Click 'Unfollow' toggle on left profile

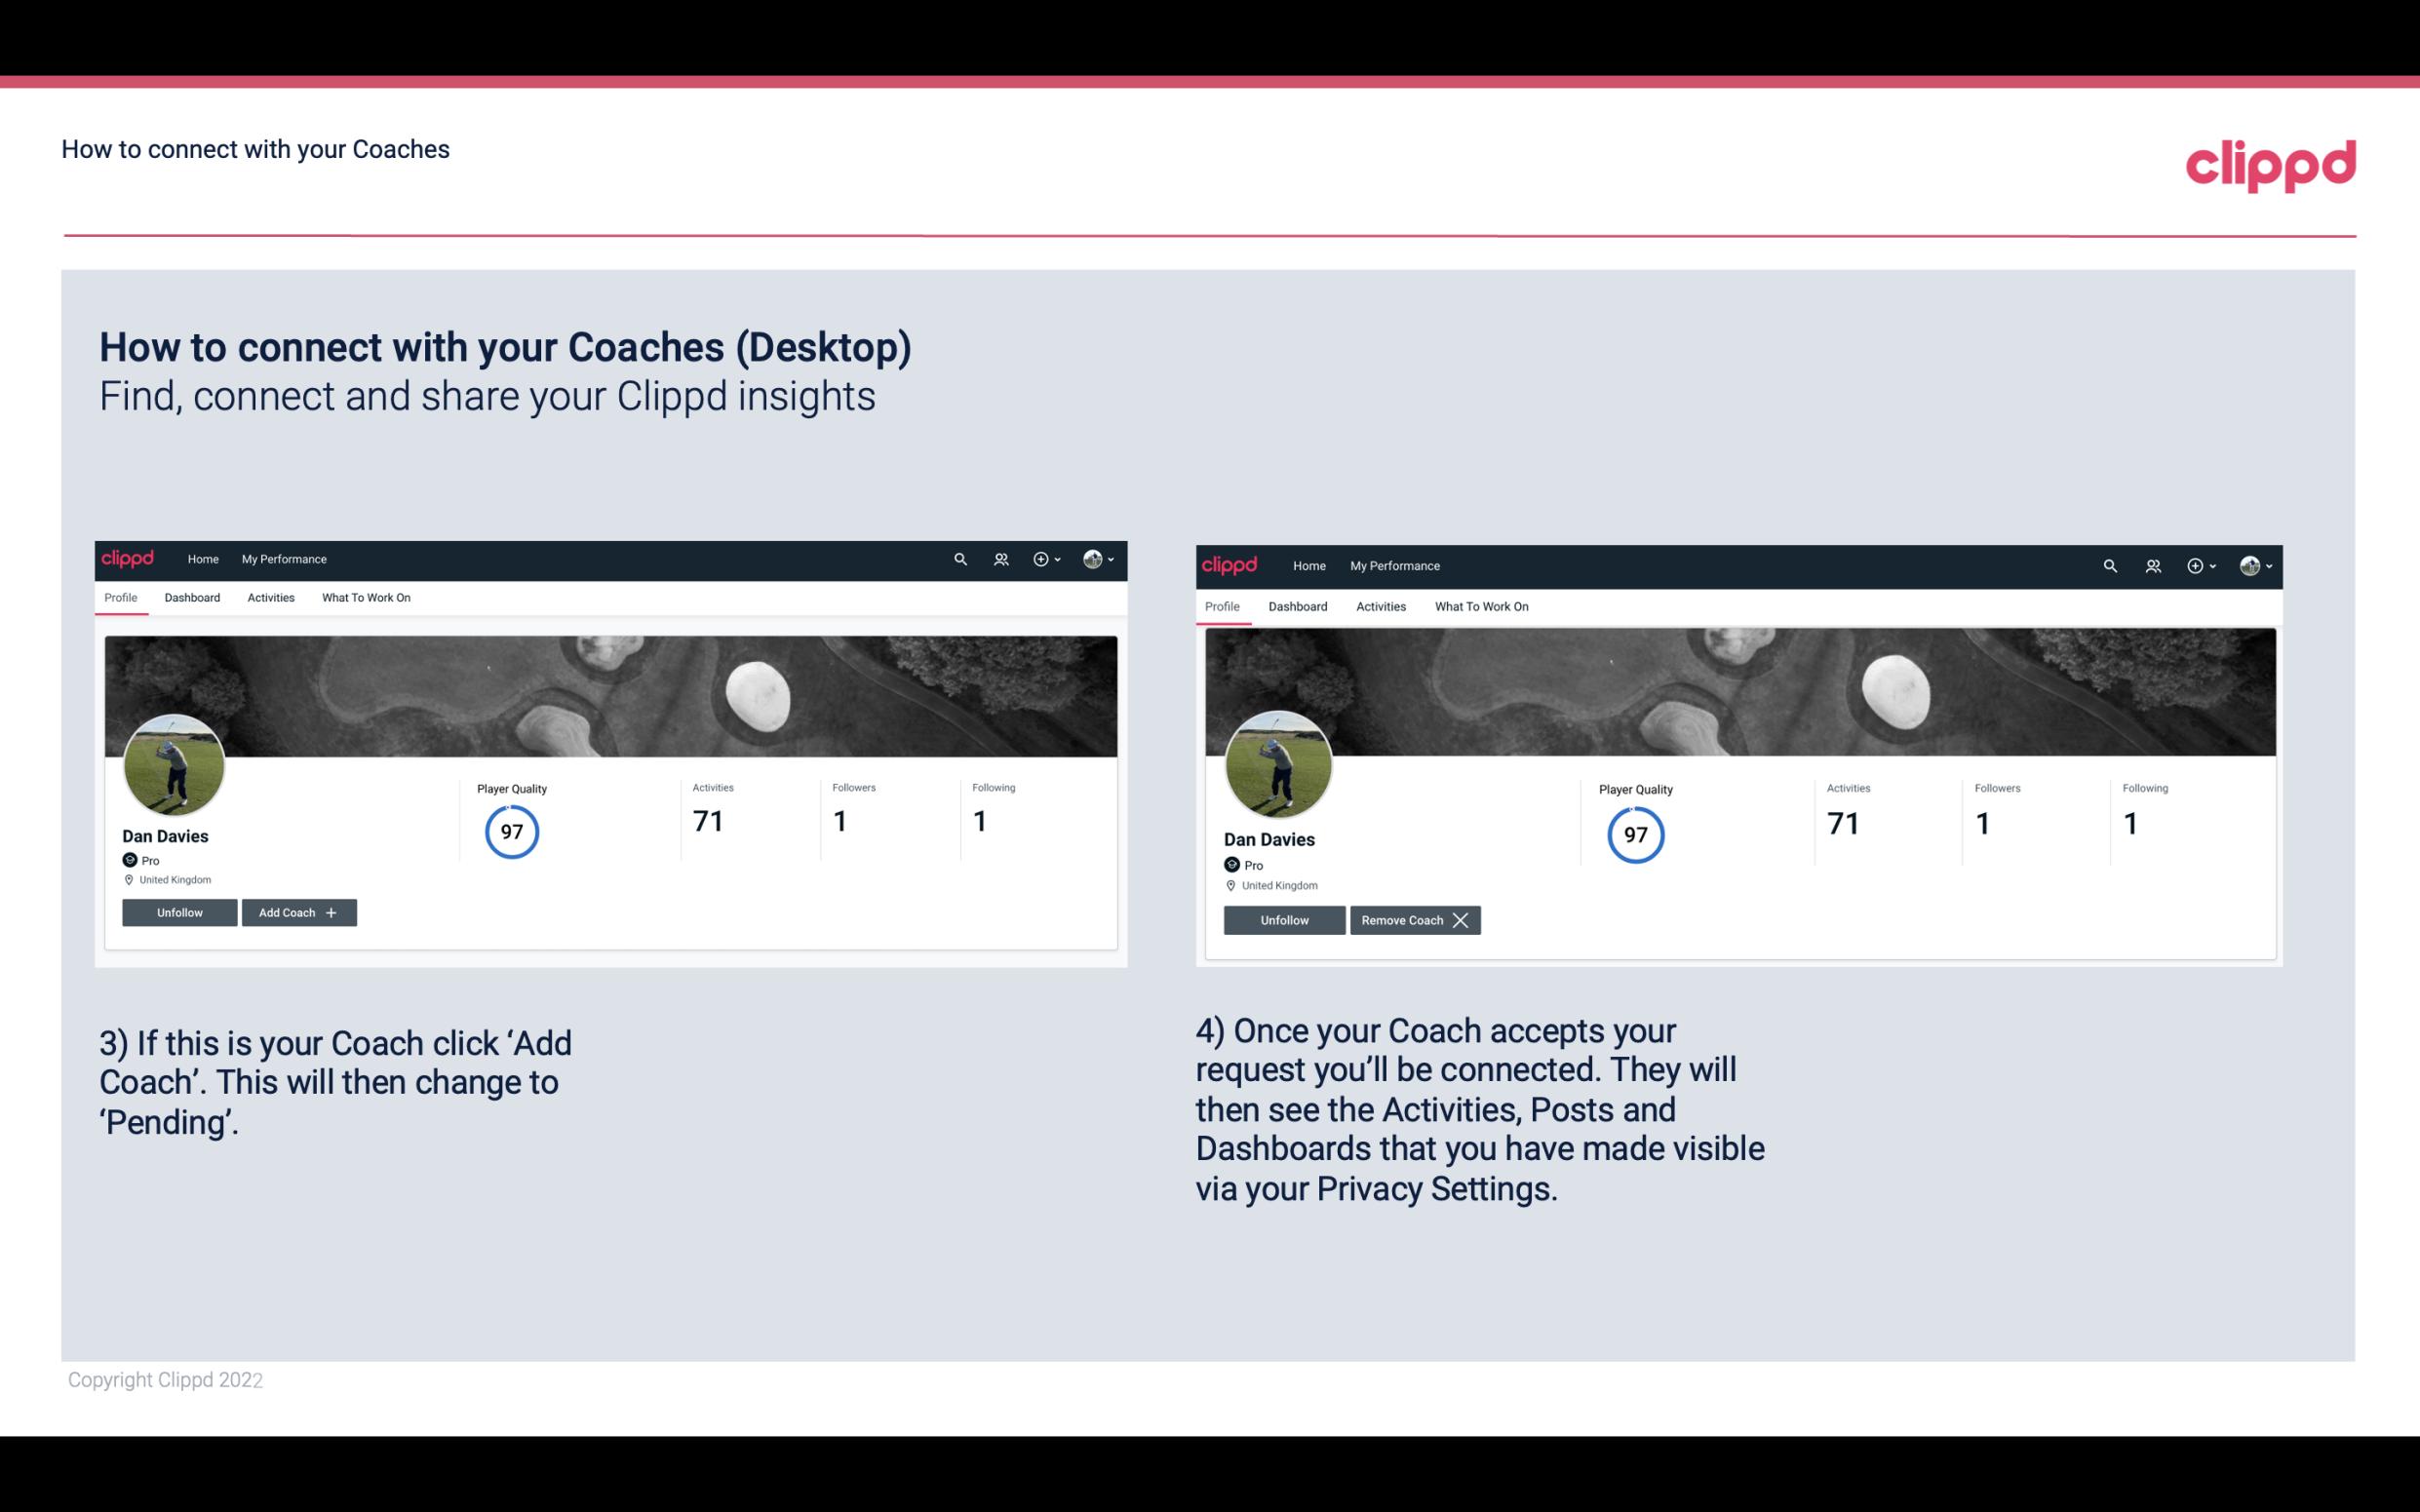(x=179, y=911)
